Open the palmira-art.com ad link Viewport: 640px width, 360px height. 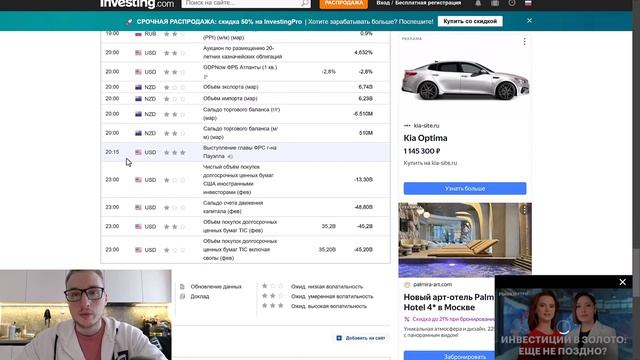pos(433,284)
